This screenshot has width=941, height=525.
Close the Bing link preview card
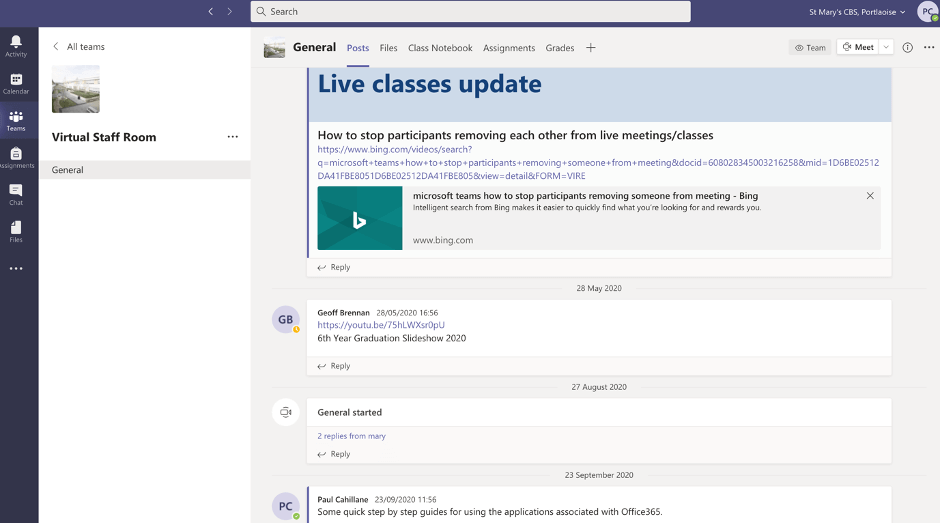(x=870, y=196)
